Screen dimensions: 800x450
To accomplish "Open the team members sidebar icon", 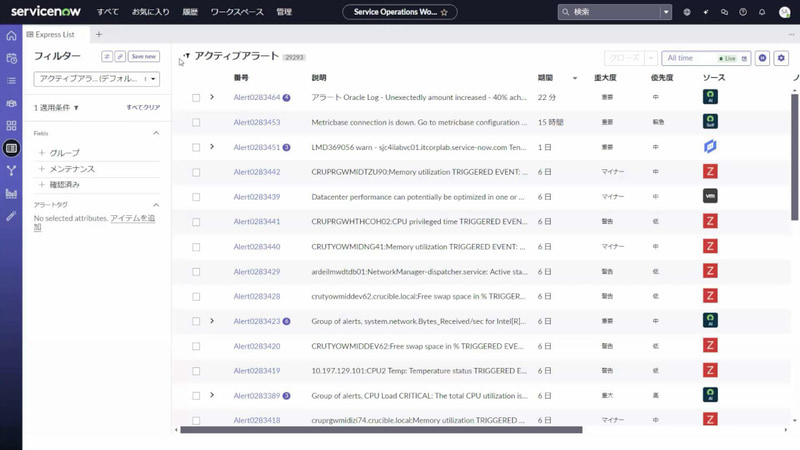I will [11, 103].
